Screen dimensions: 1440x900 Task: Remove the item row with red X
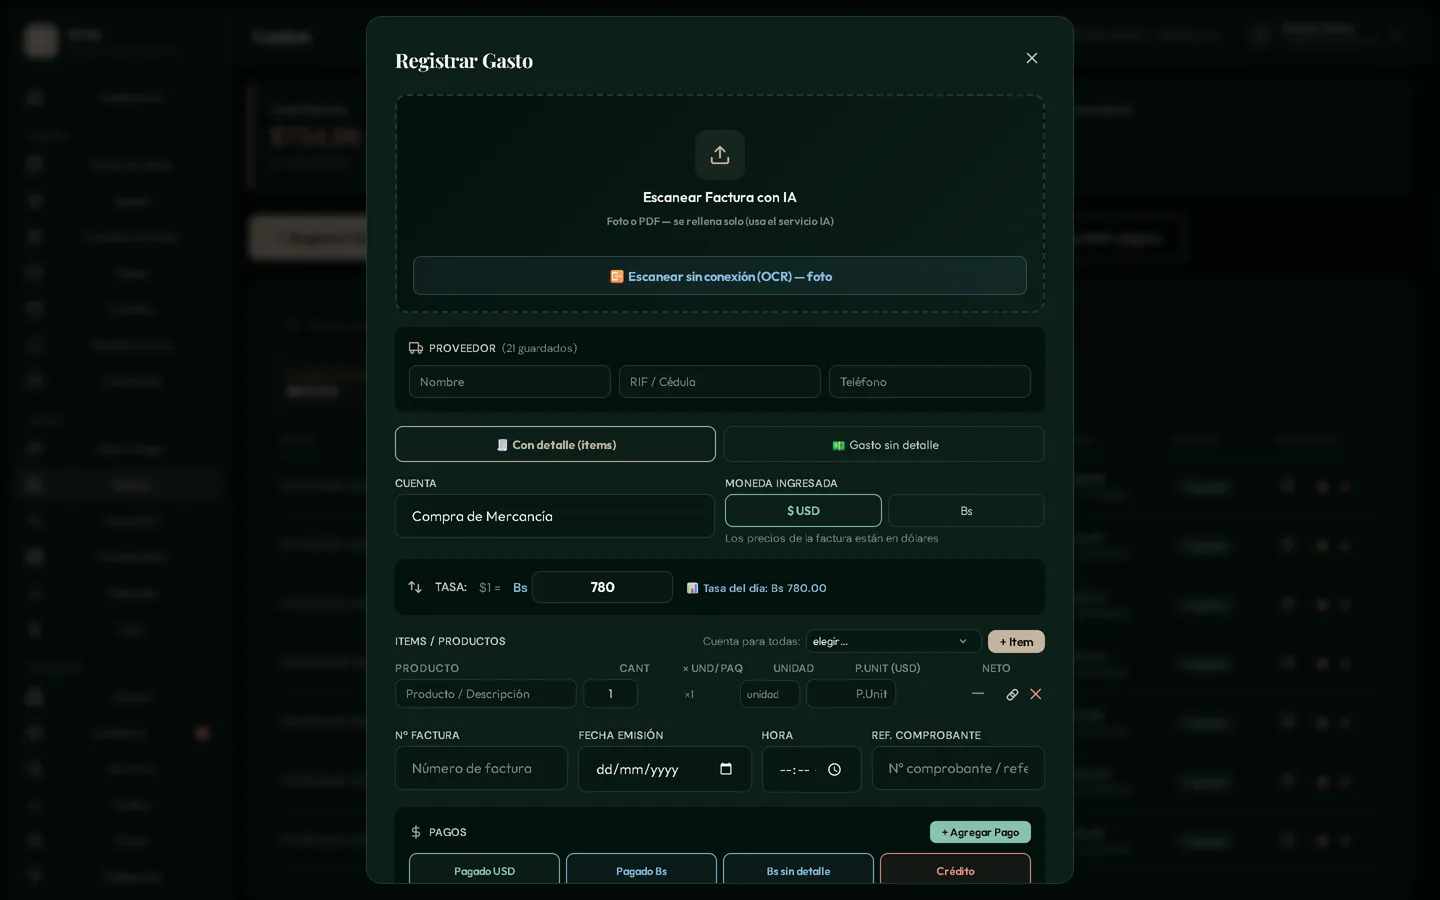pos(1036,694)
